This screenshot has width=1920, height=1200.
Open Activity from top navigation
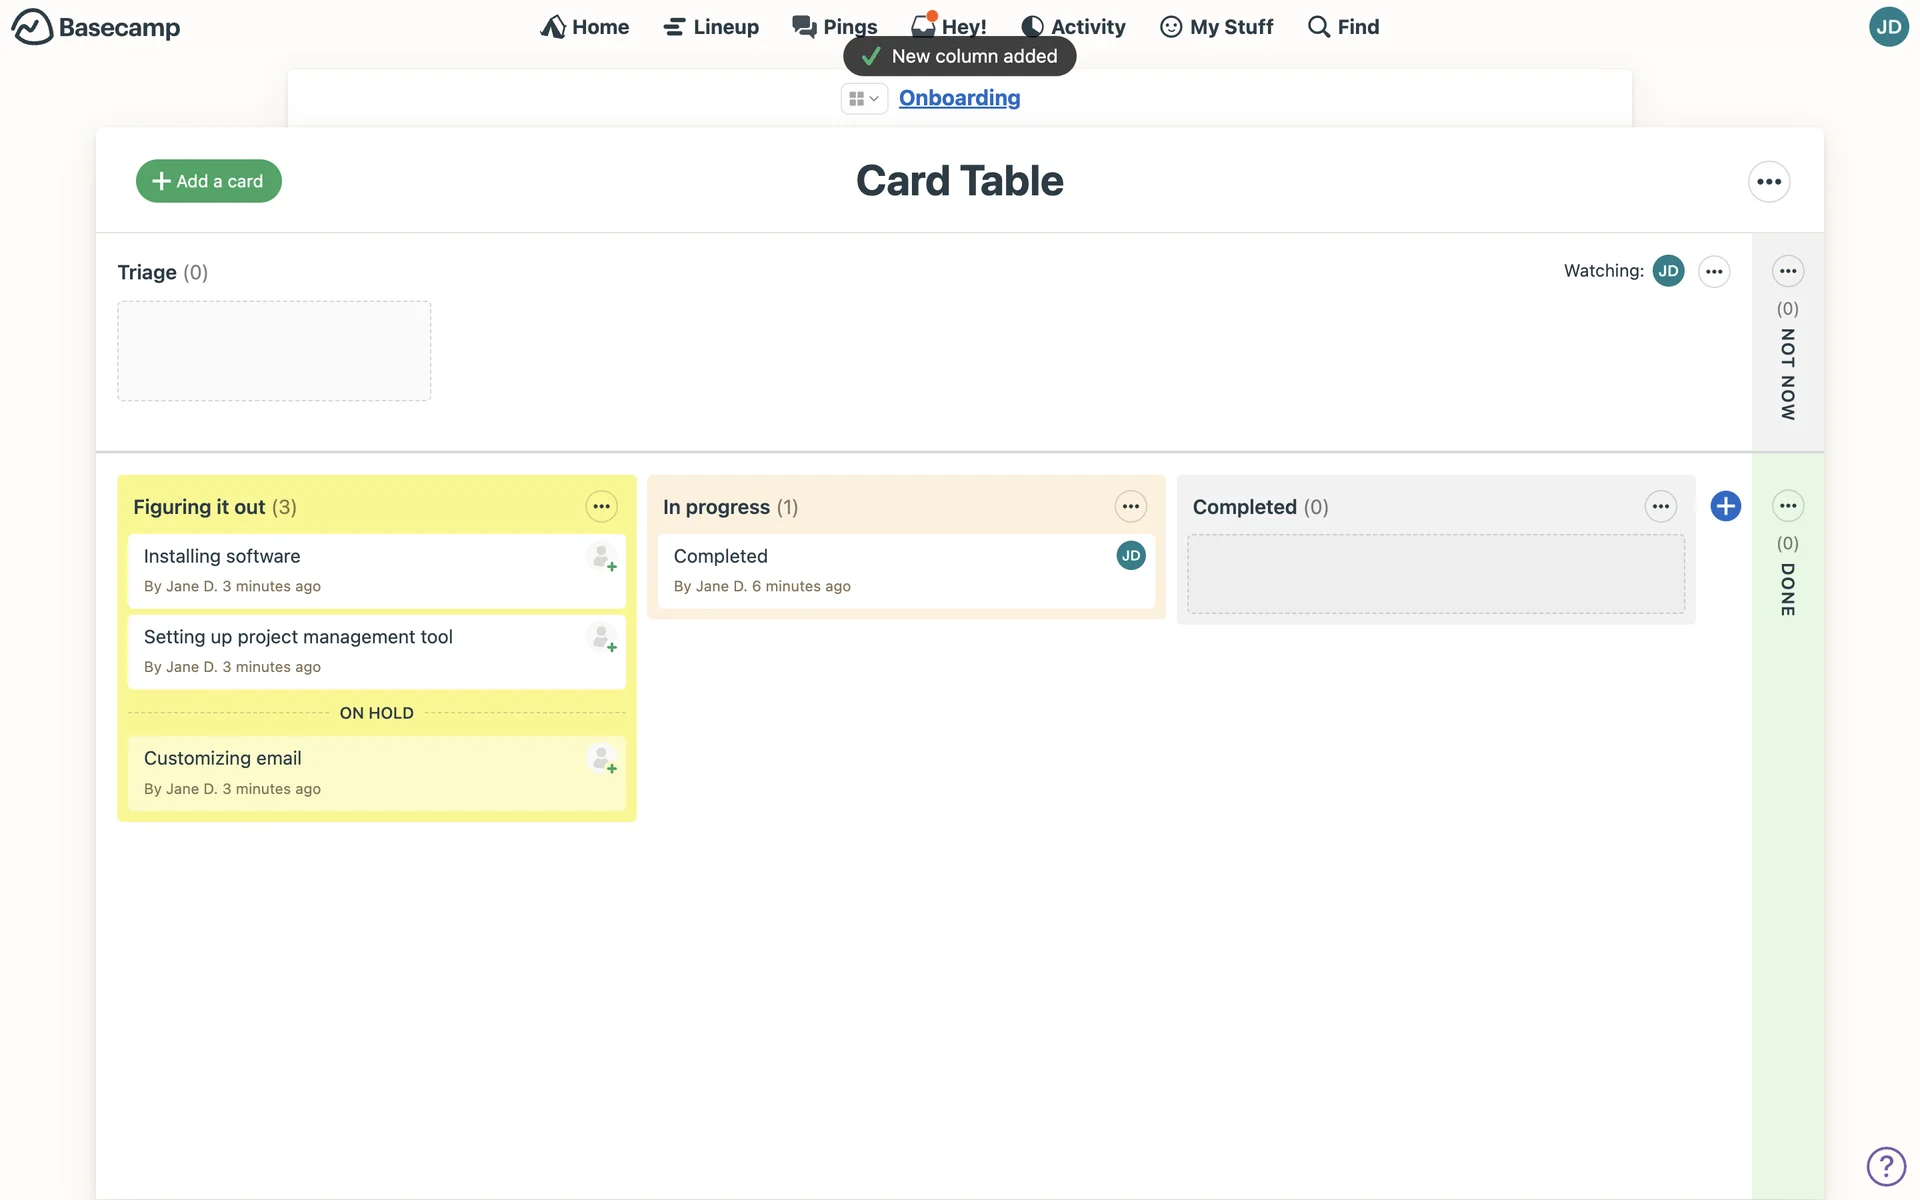point(1073,27)
